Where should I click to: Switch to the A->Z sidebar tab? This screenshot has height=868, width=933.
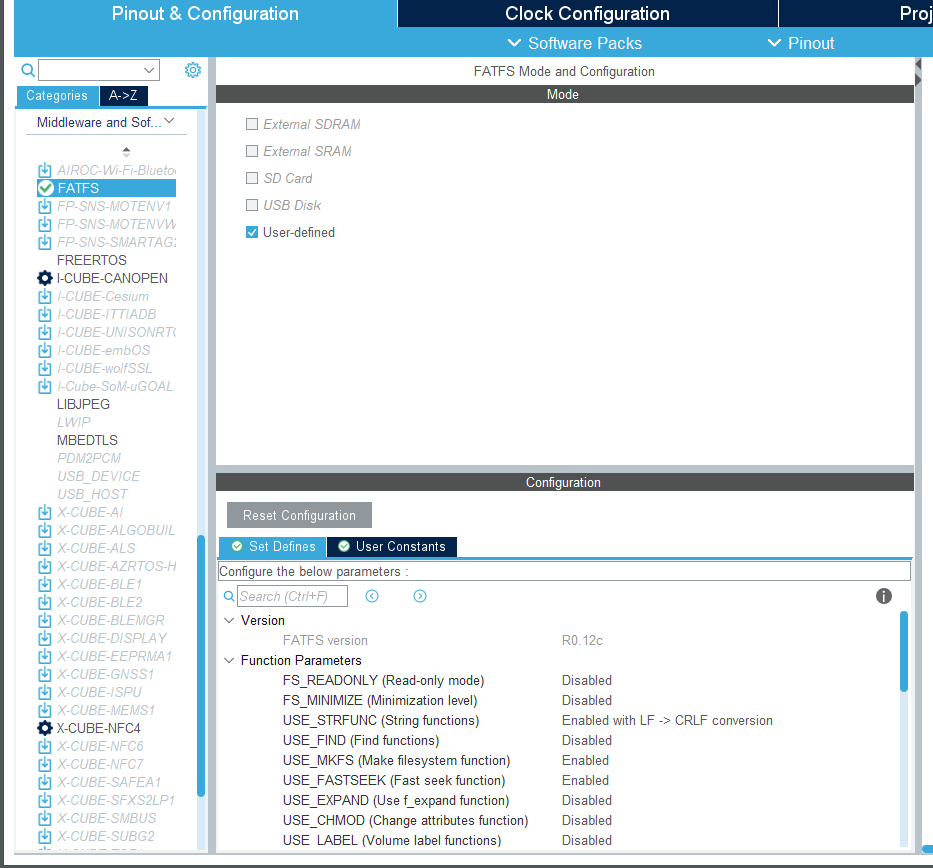[124, 96]
